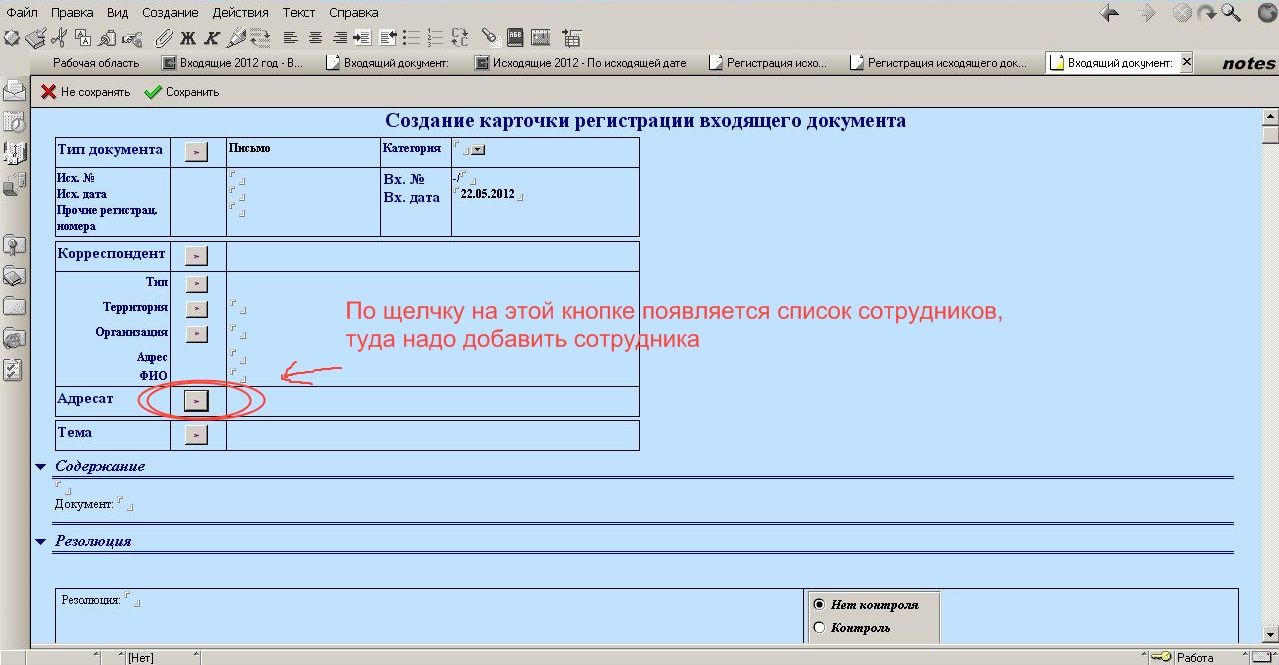Click the bold (Ж) formatting icon

(187, 38)
